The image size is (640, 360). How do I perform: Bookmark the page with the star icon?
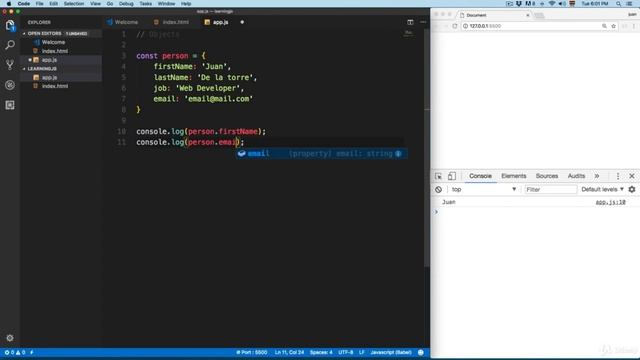pos(613,26)
